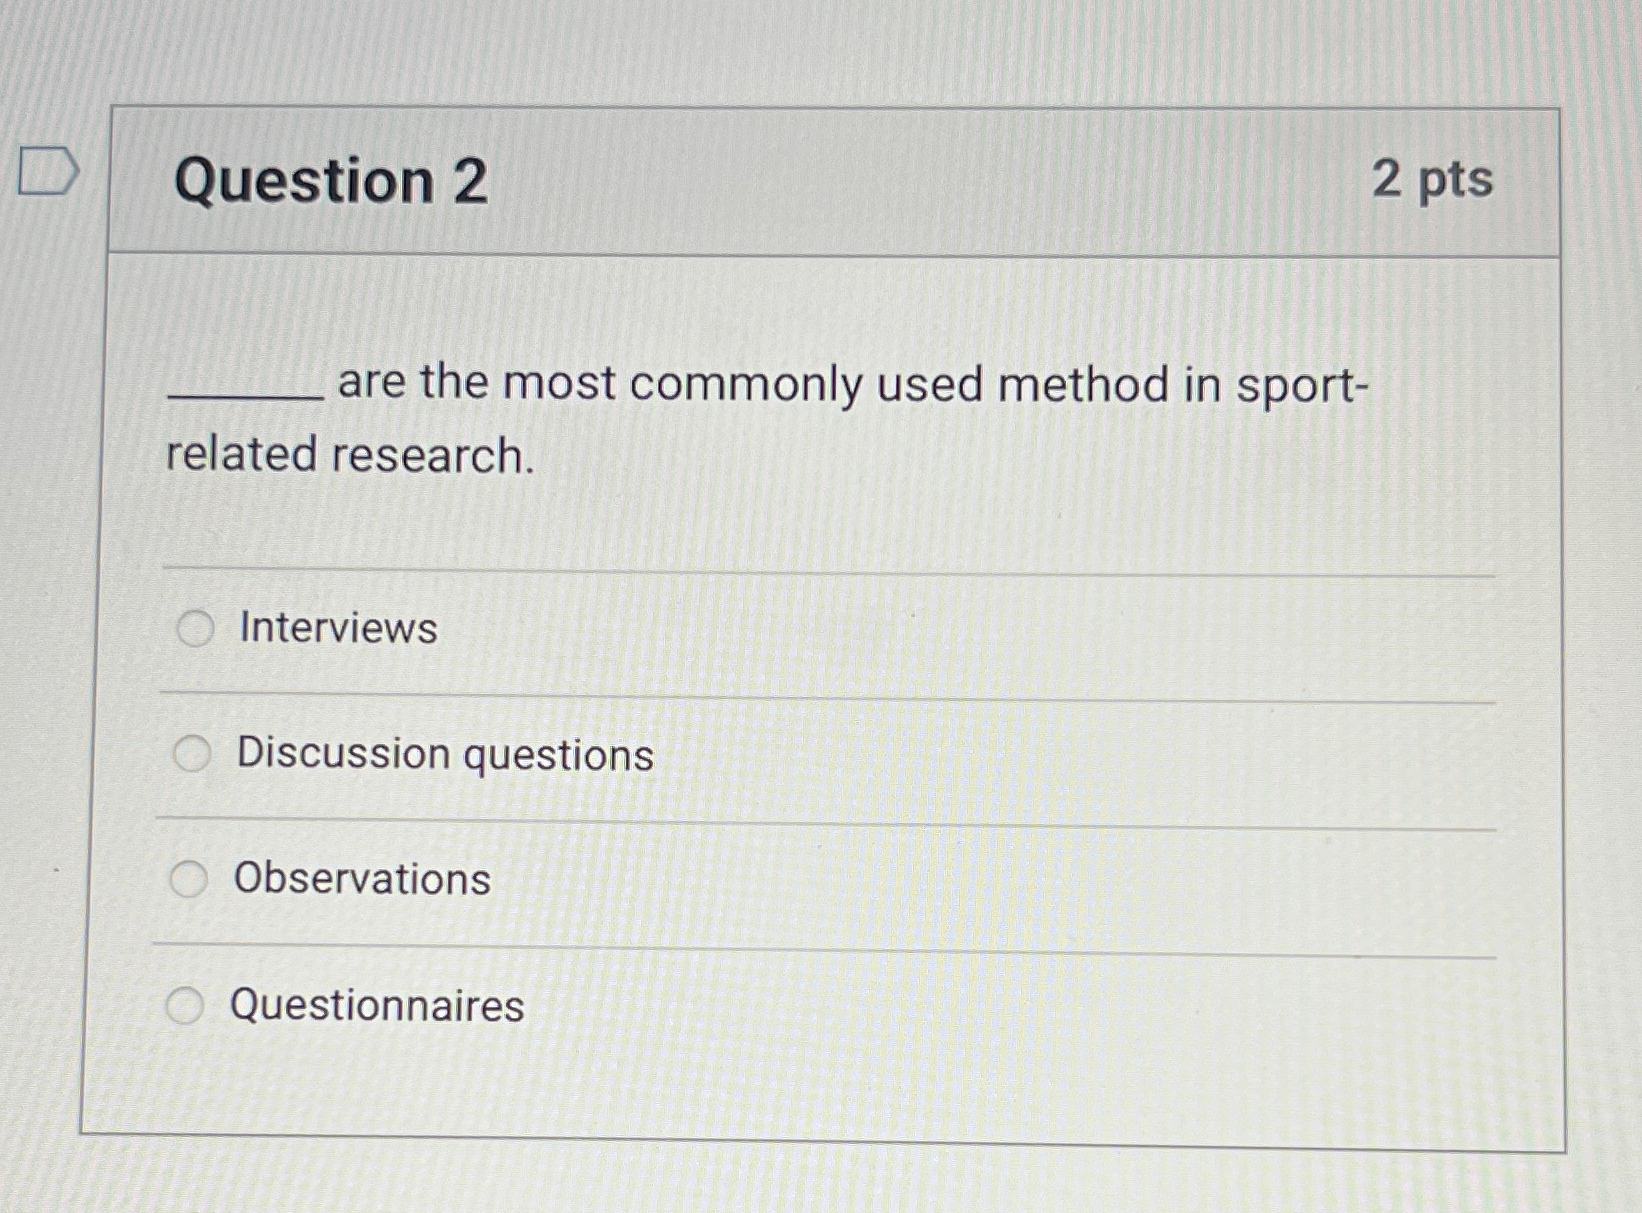The height and width of the screenshot is (1213, 1642).
Task: Select the Discussion questions radio button
Action: click(192, 753)
